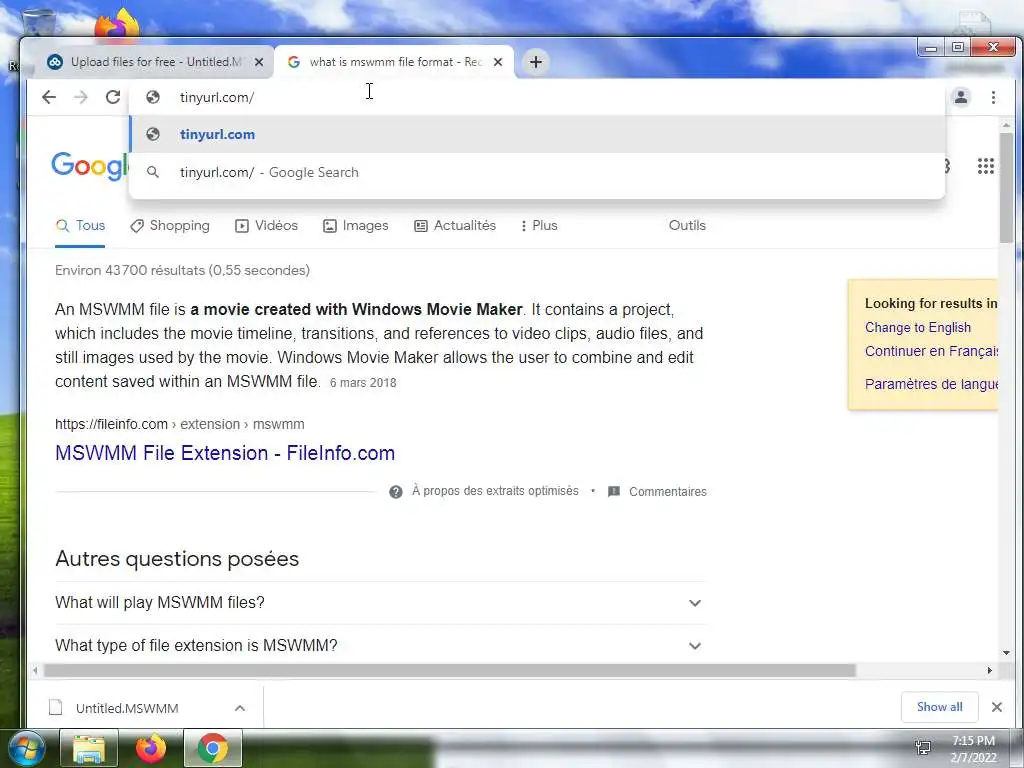Screen dimensions: 1024x768
Task: Open 'MSWMM File Extension - FileInfo.com' result
Action: 225,453
